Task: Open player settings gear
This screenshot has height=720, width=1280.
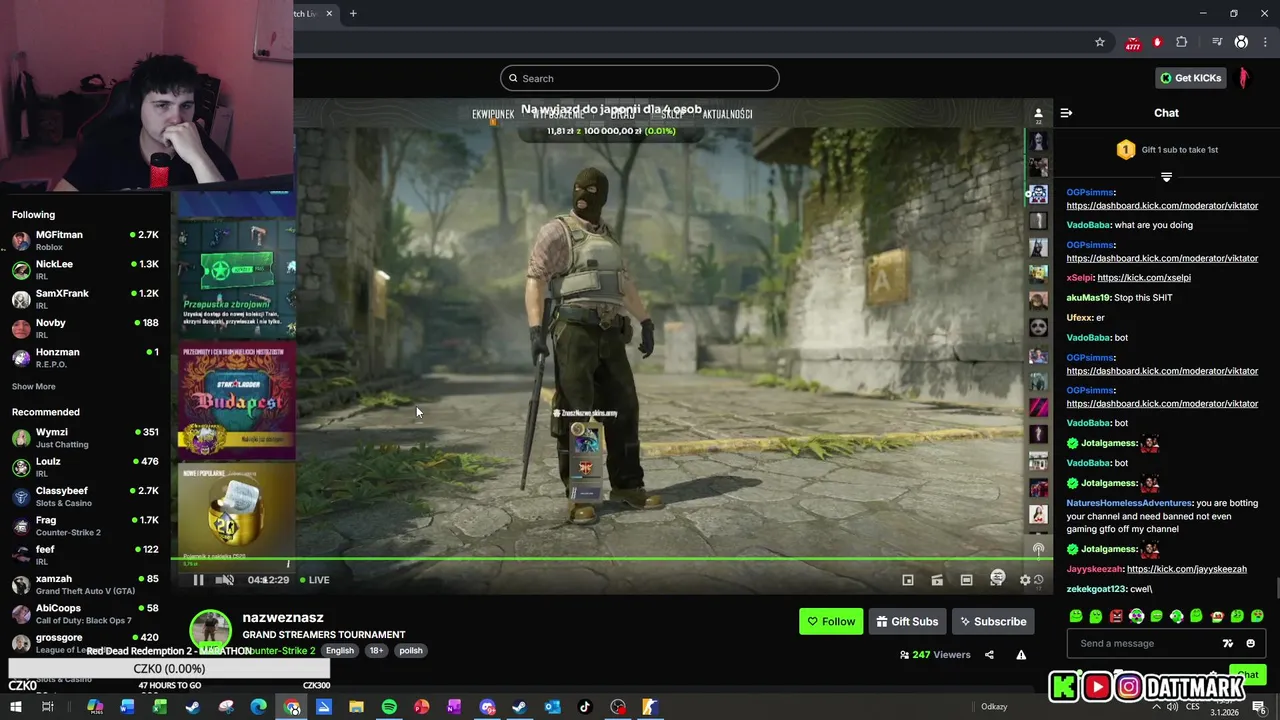Action: click(1025, 580)
